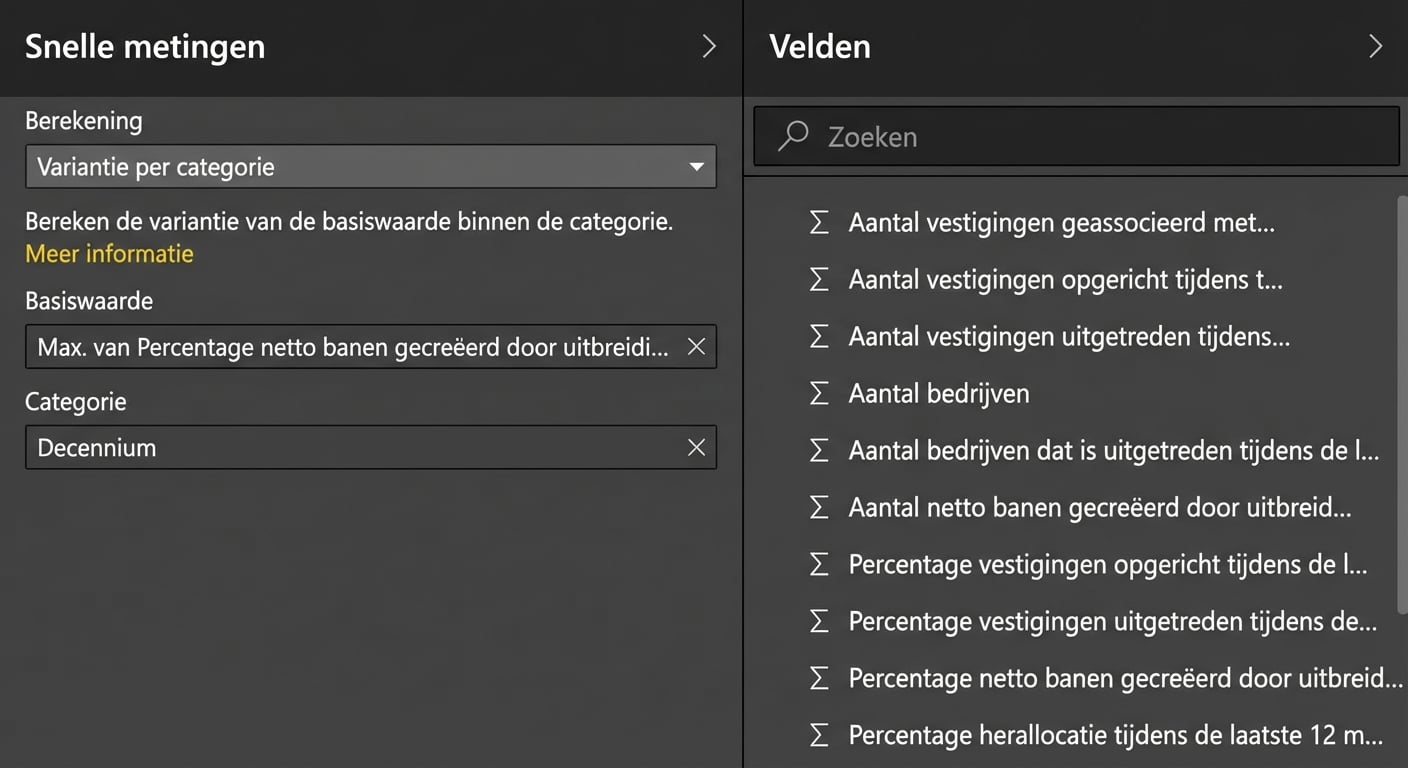Click the Velden list vertical scrollbar
Image resolution: width=1408 pixels, height=768 pixels.
coord(1401,400)
